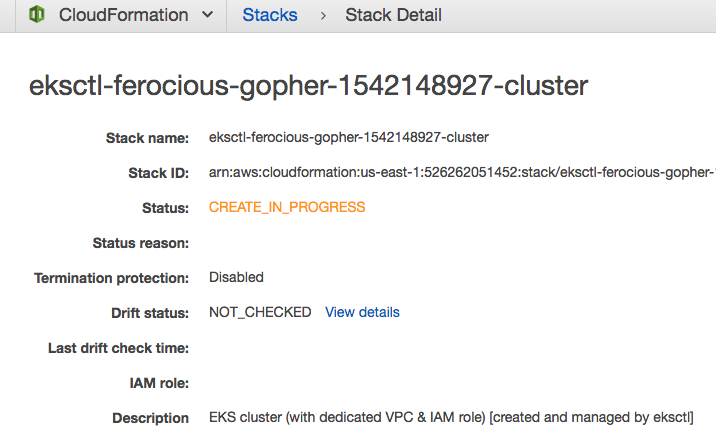The image size is (716, 448).
Task: Click the breadcrumb chevron separator
Action: point(323,16)
